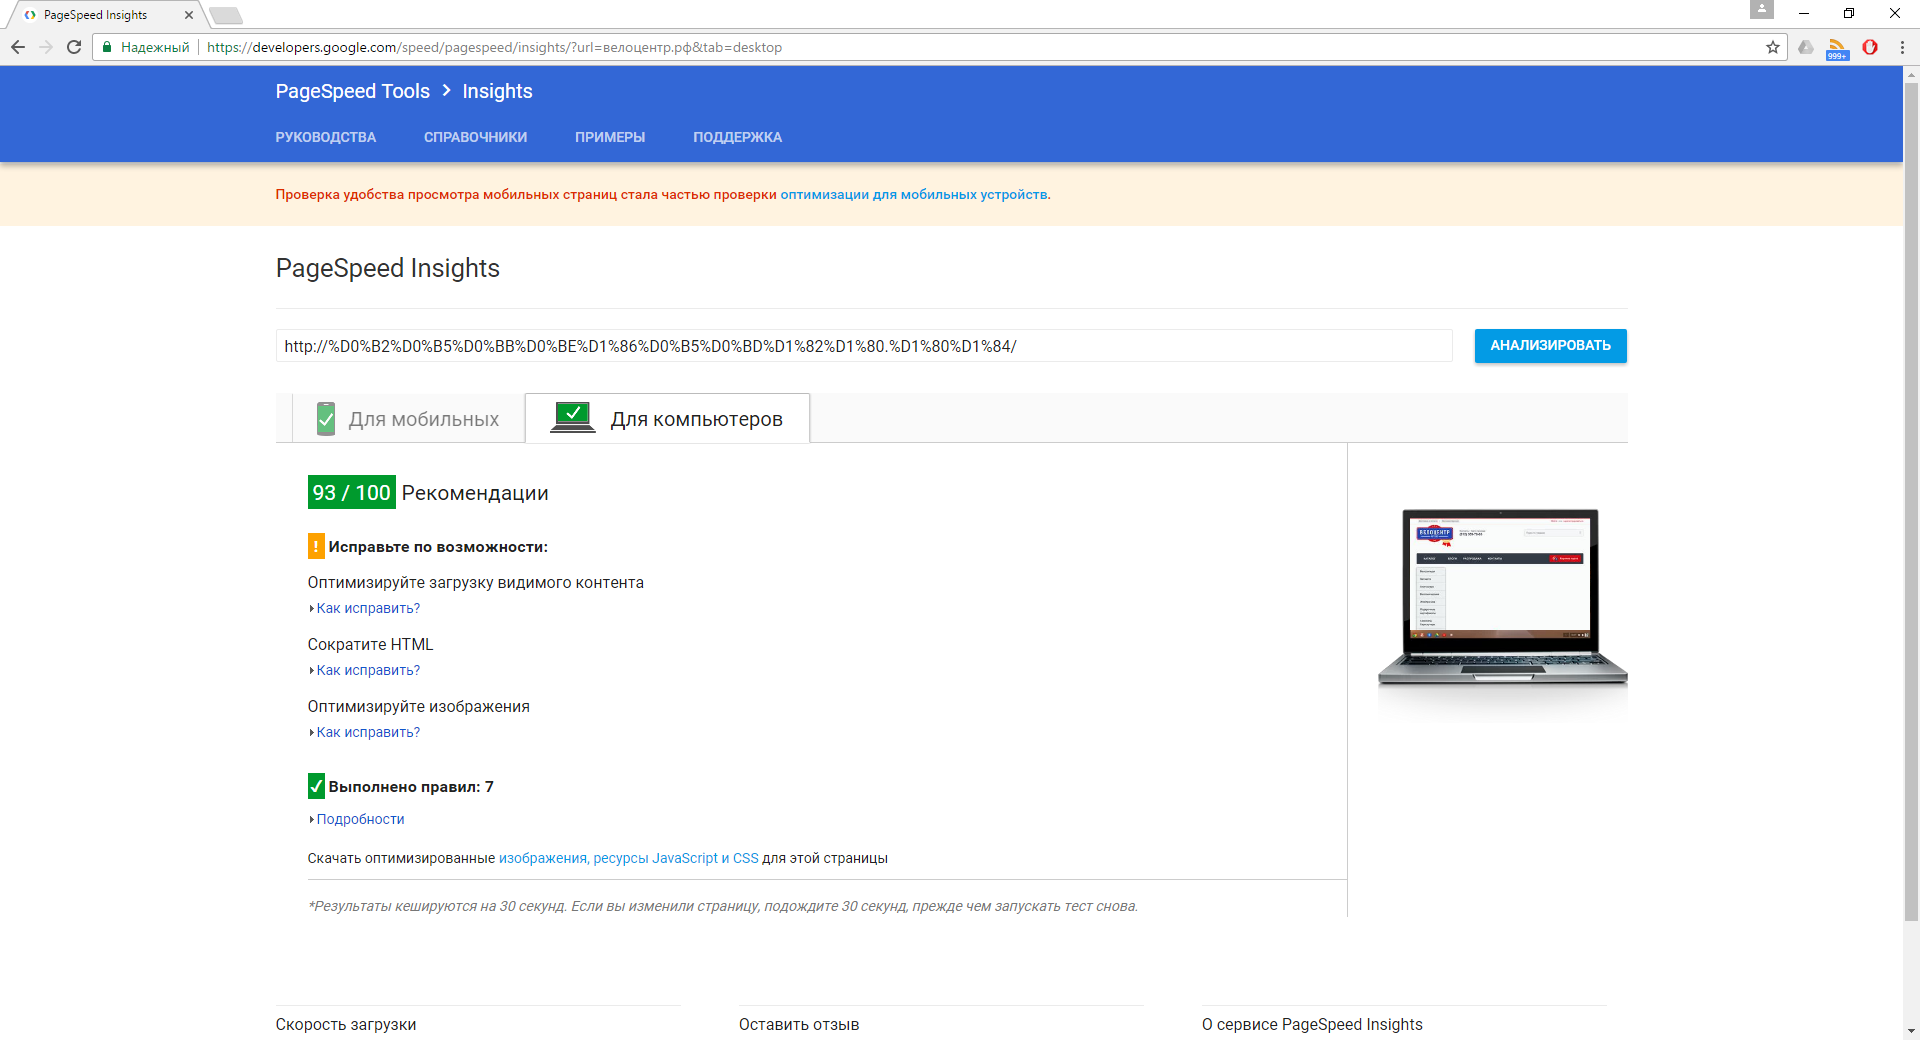Click the cached results 30 секунд footnote
This screenshot has width=1920, height=1040.
[723, 906]
